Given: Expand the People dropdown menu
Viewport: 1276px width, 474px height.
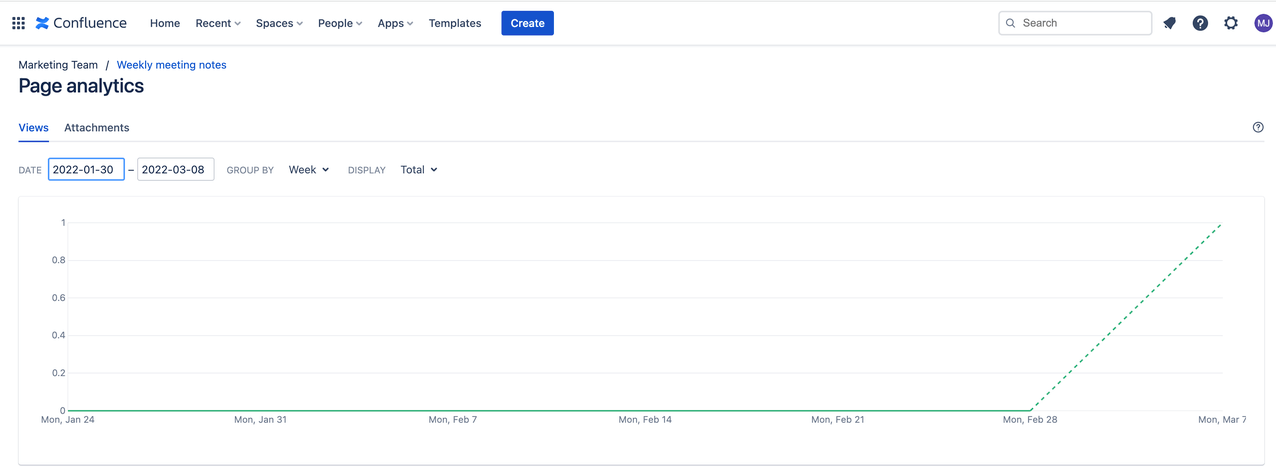Looking at the screenshot, I should pyautogui.click(x=340, y=23).
